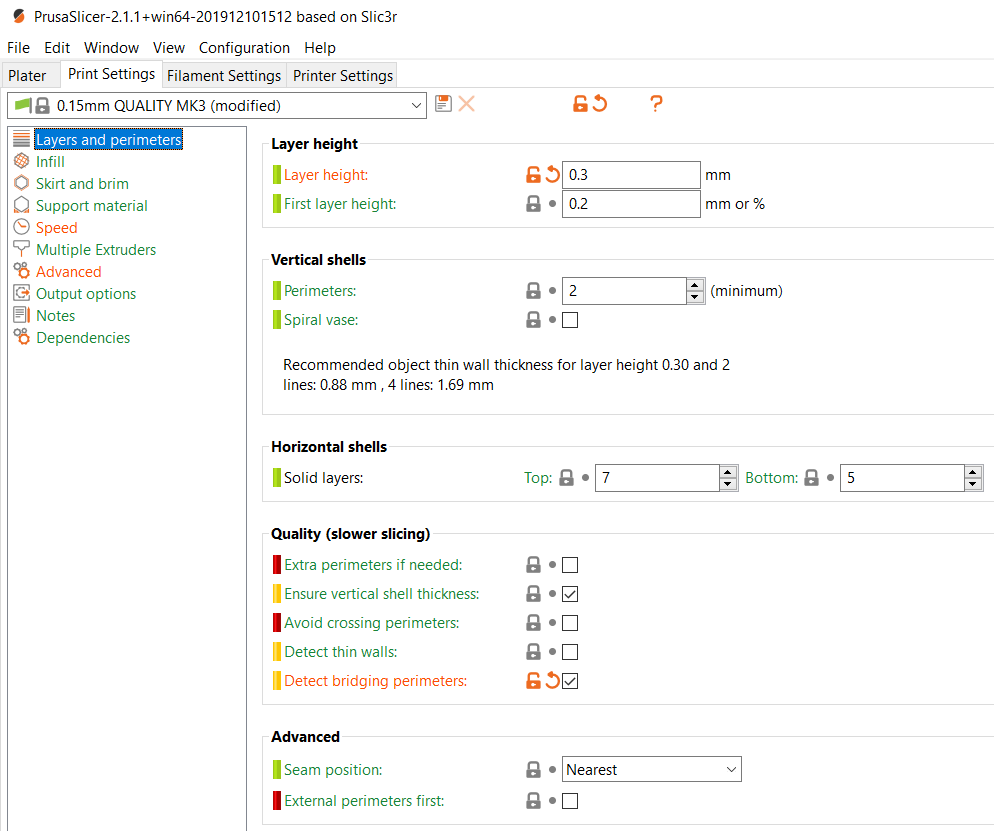Click the open lock icon next to Layer height
The image size is (994, 831).
coord(533,174)
